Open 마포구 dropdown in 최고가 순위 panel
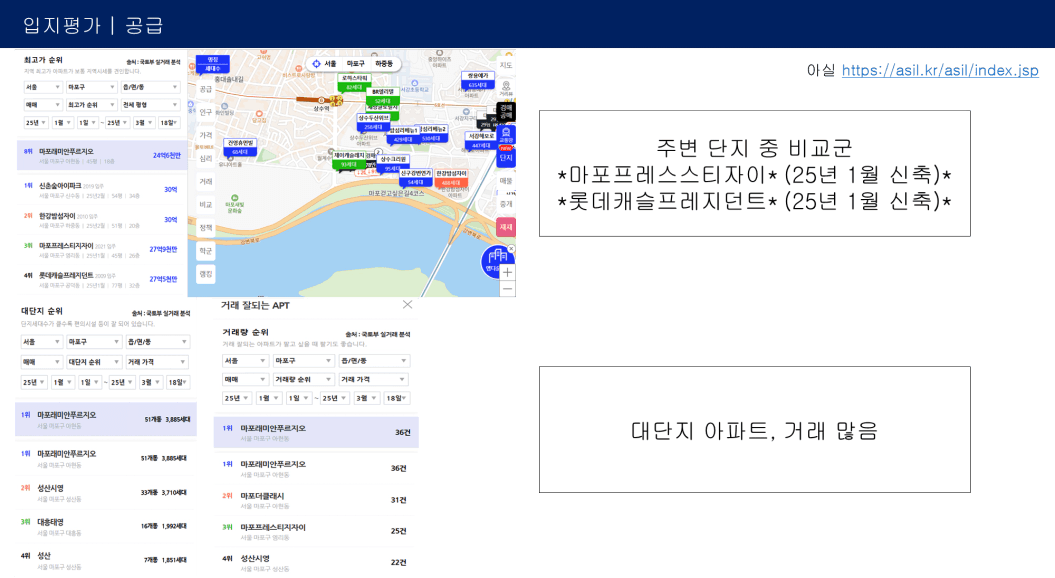The image size is (1055, 578). [91, 87]
